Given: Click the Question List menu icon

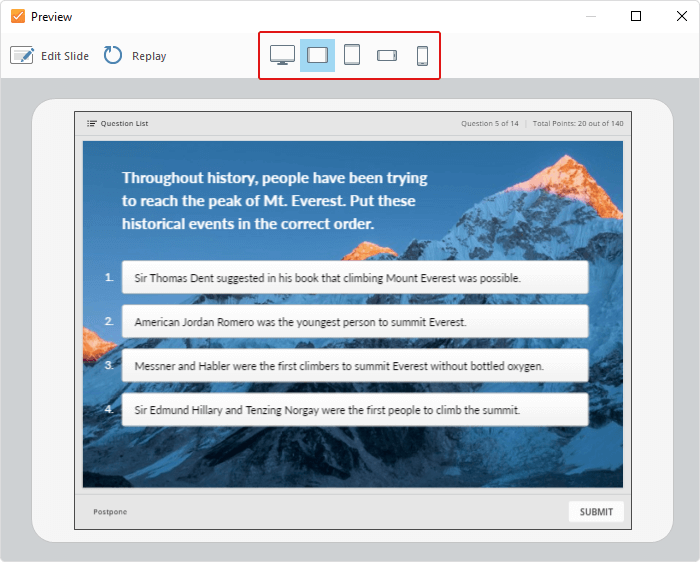Looking at the screenshot, I should pos(92,124).
